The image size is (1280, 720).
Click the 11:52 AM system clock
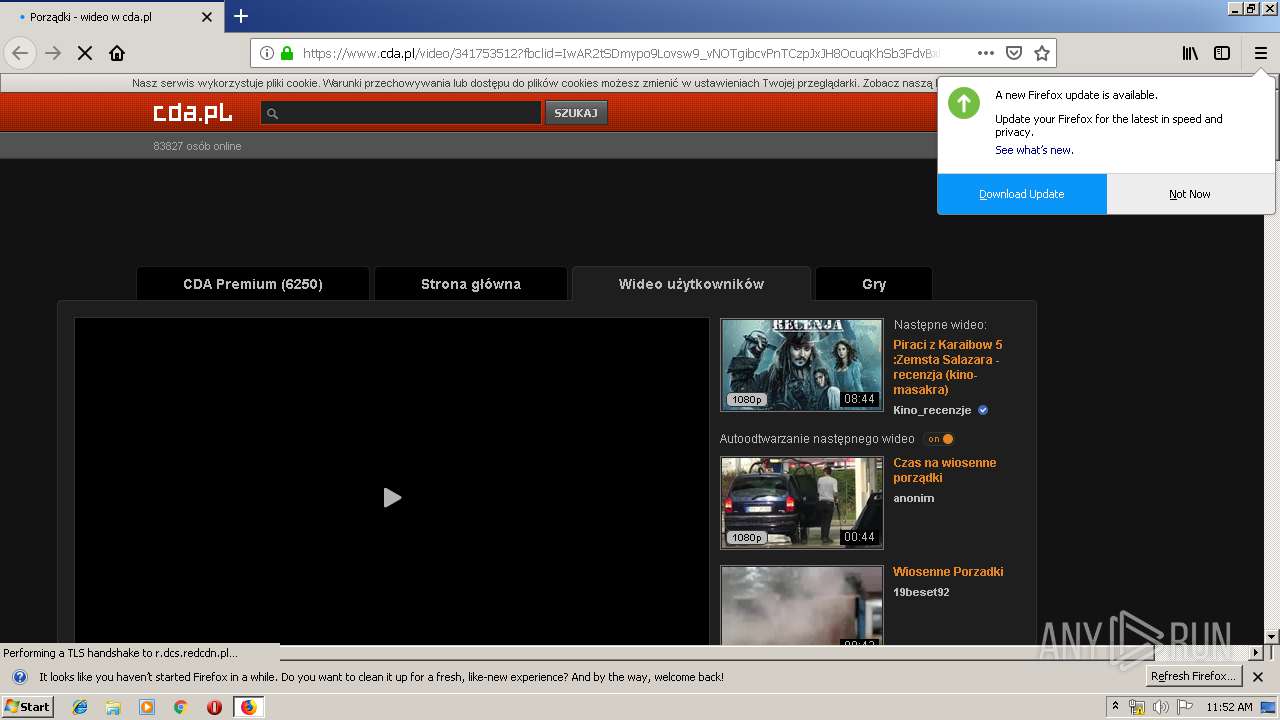pyautogui.click(x=1229, y=707)
